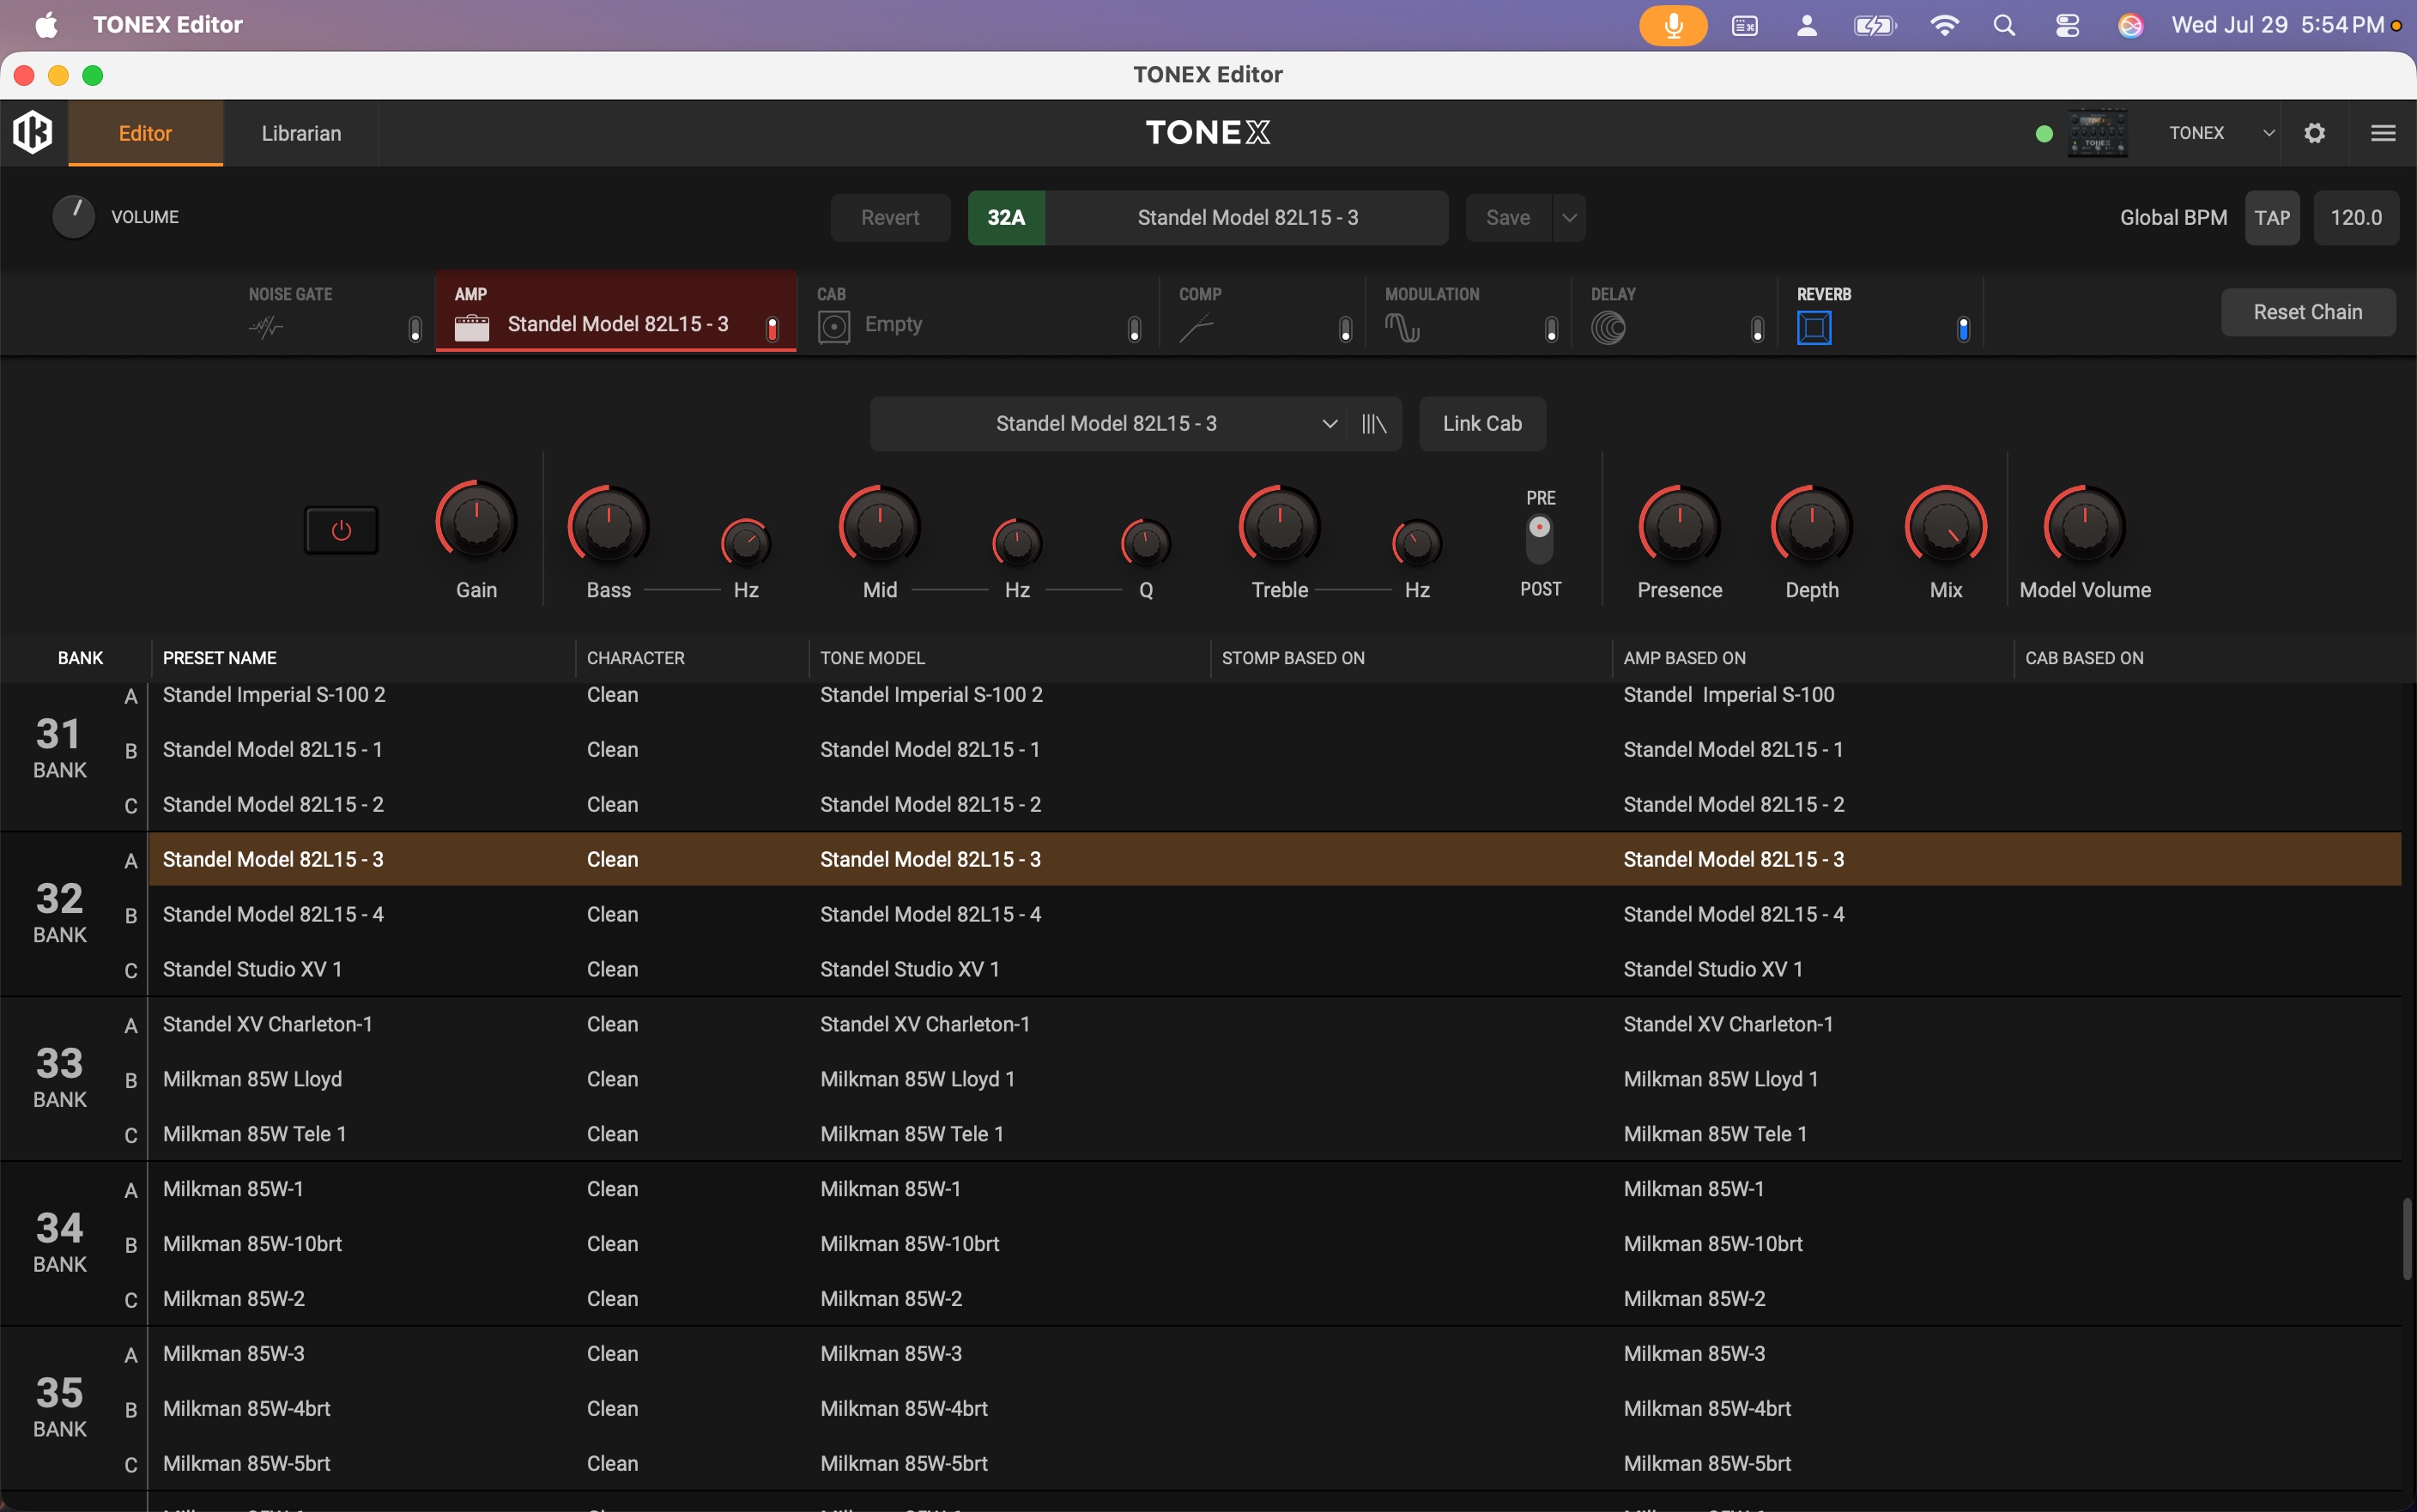Open the TONEX Editor app menu
Screen dimensions: 2417x1512
pos(168,25)
